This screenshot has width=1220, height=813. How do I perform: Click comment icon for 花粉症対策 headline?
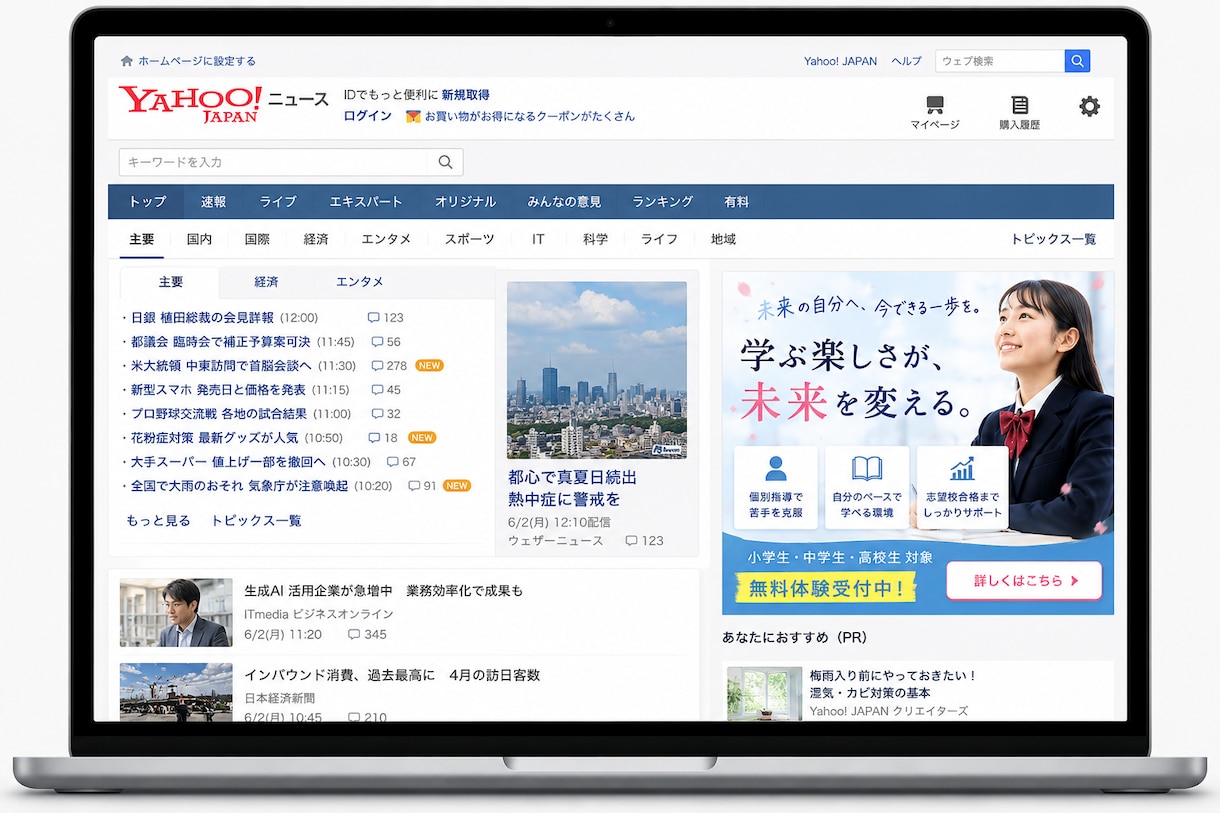click(374, 438)
